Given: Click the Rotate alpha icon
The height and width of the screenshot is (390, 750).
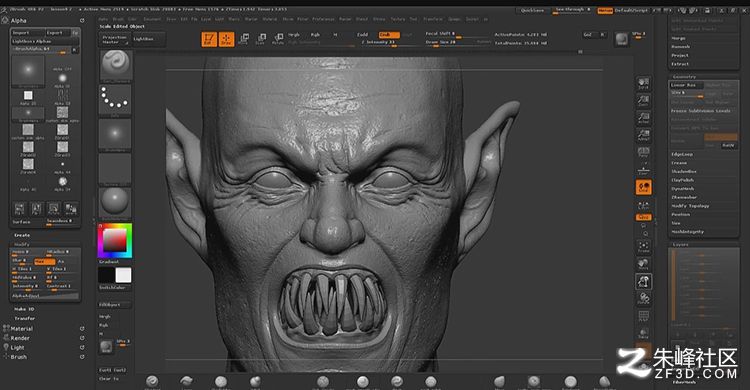Looking at the screenshot, I should click(x=54, y=209).
